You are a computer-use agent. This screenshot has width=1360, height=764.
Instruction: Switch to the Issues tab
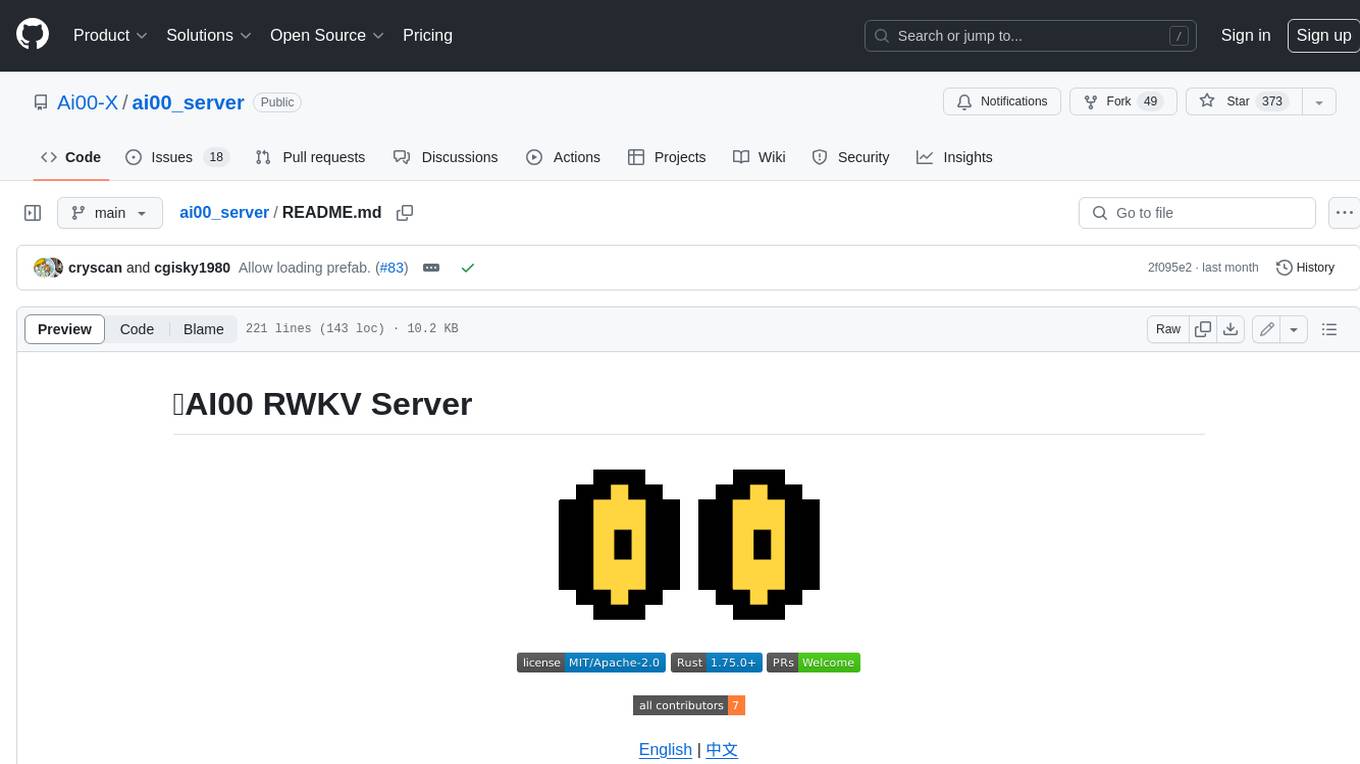tap(177, 157)
